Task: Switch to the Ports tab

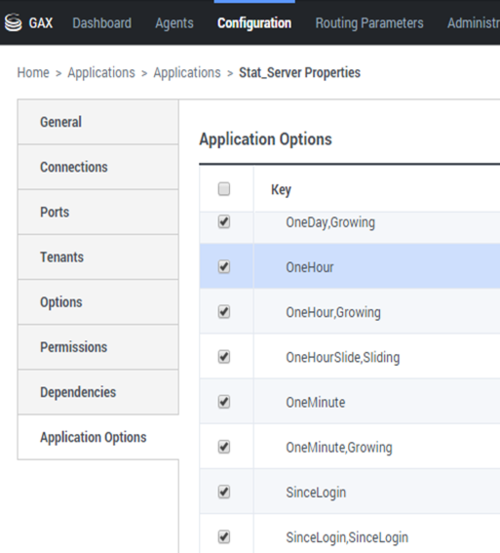Action: (x=98, y=212)
